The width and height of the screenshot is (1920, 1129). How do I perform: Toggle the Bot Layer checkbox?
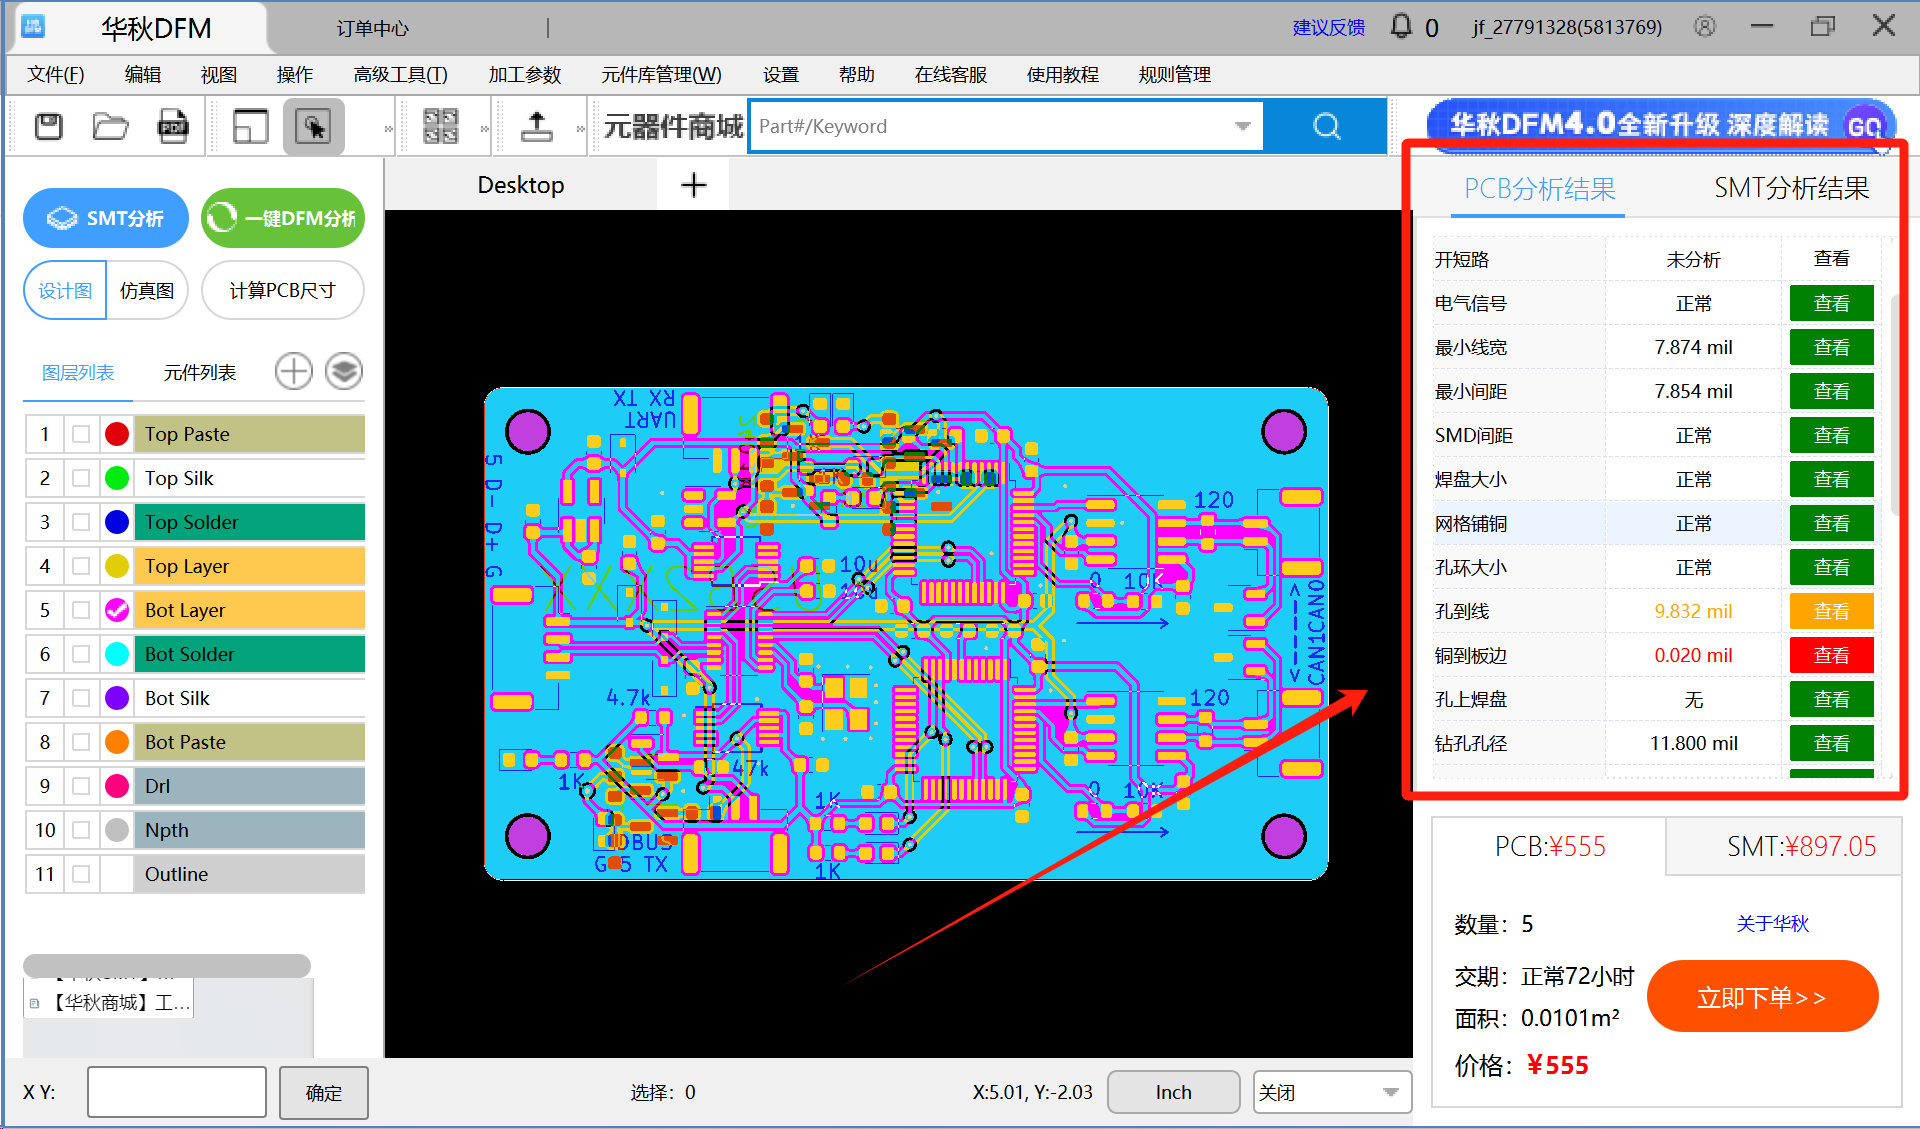[81, 610]
